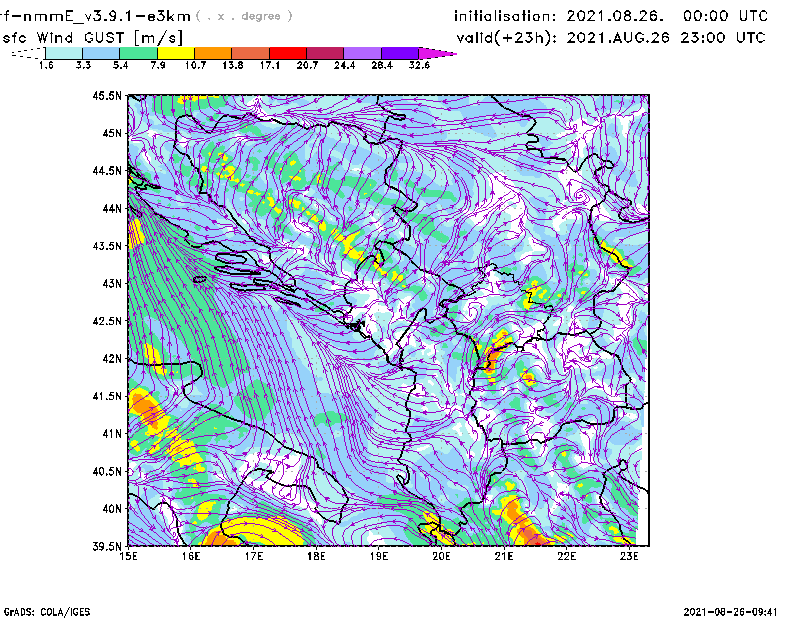Viewport: 800px width, 618px height.
Task: Click the 15E longitude axis label
Action: 128,556
